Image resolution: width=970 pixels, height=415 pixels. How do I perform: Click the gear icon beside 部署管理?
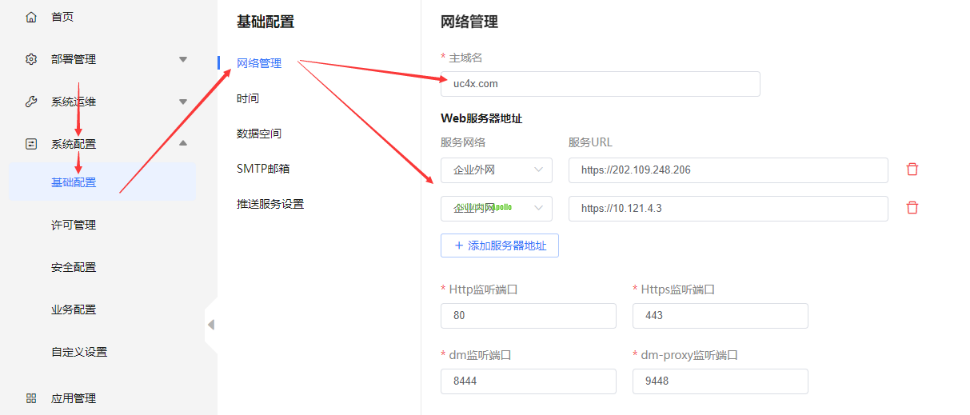point(31,59)
